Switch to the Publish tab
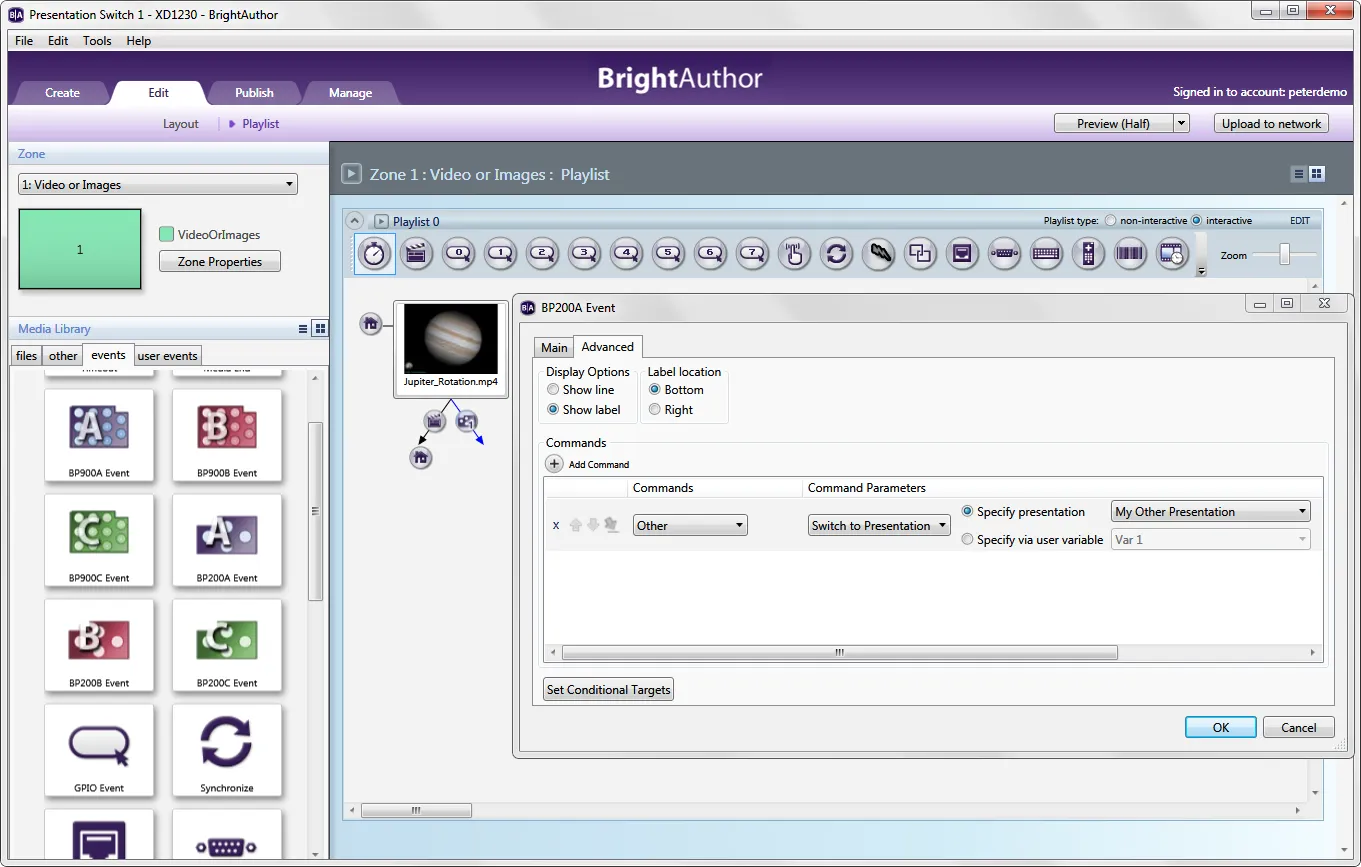1361x867 pixels. pyautogui.click(x=254, y=93)
